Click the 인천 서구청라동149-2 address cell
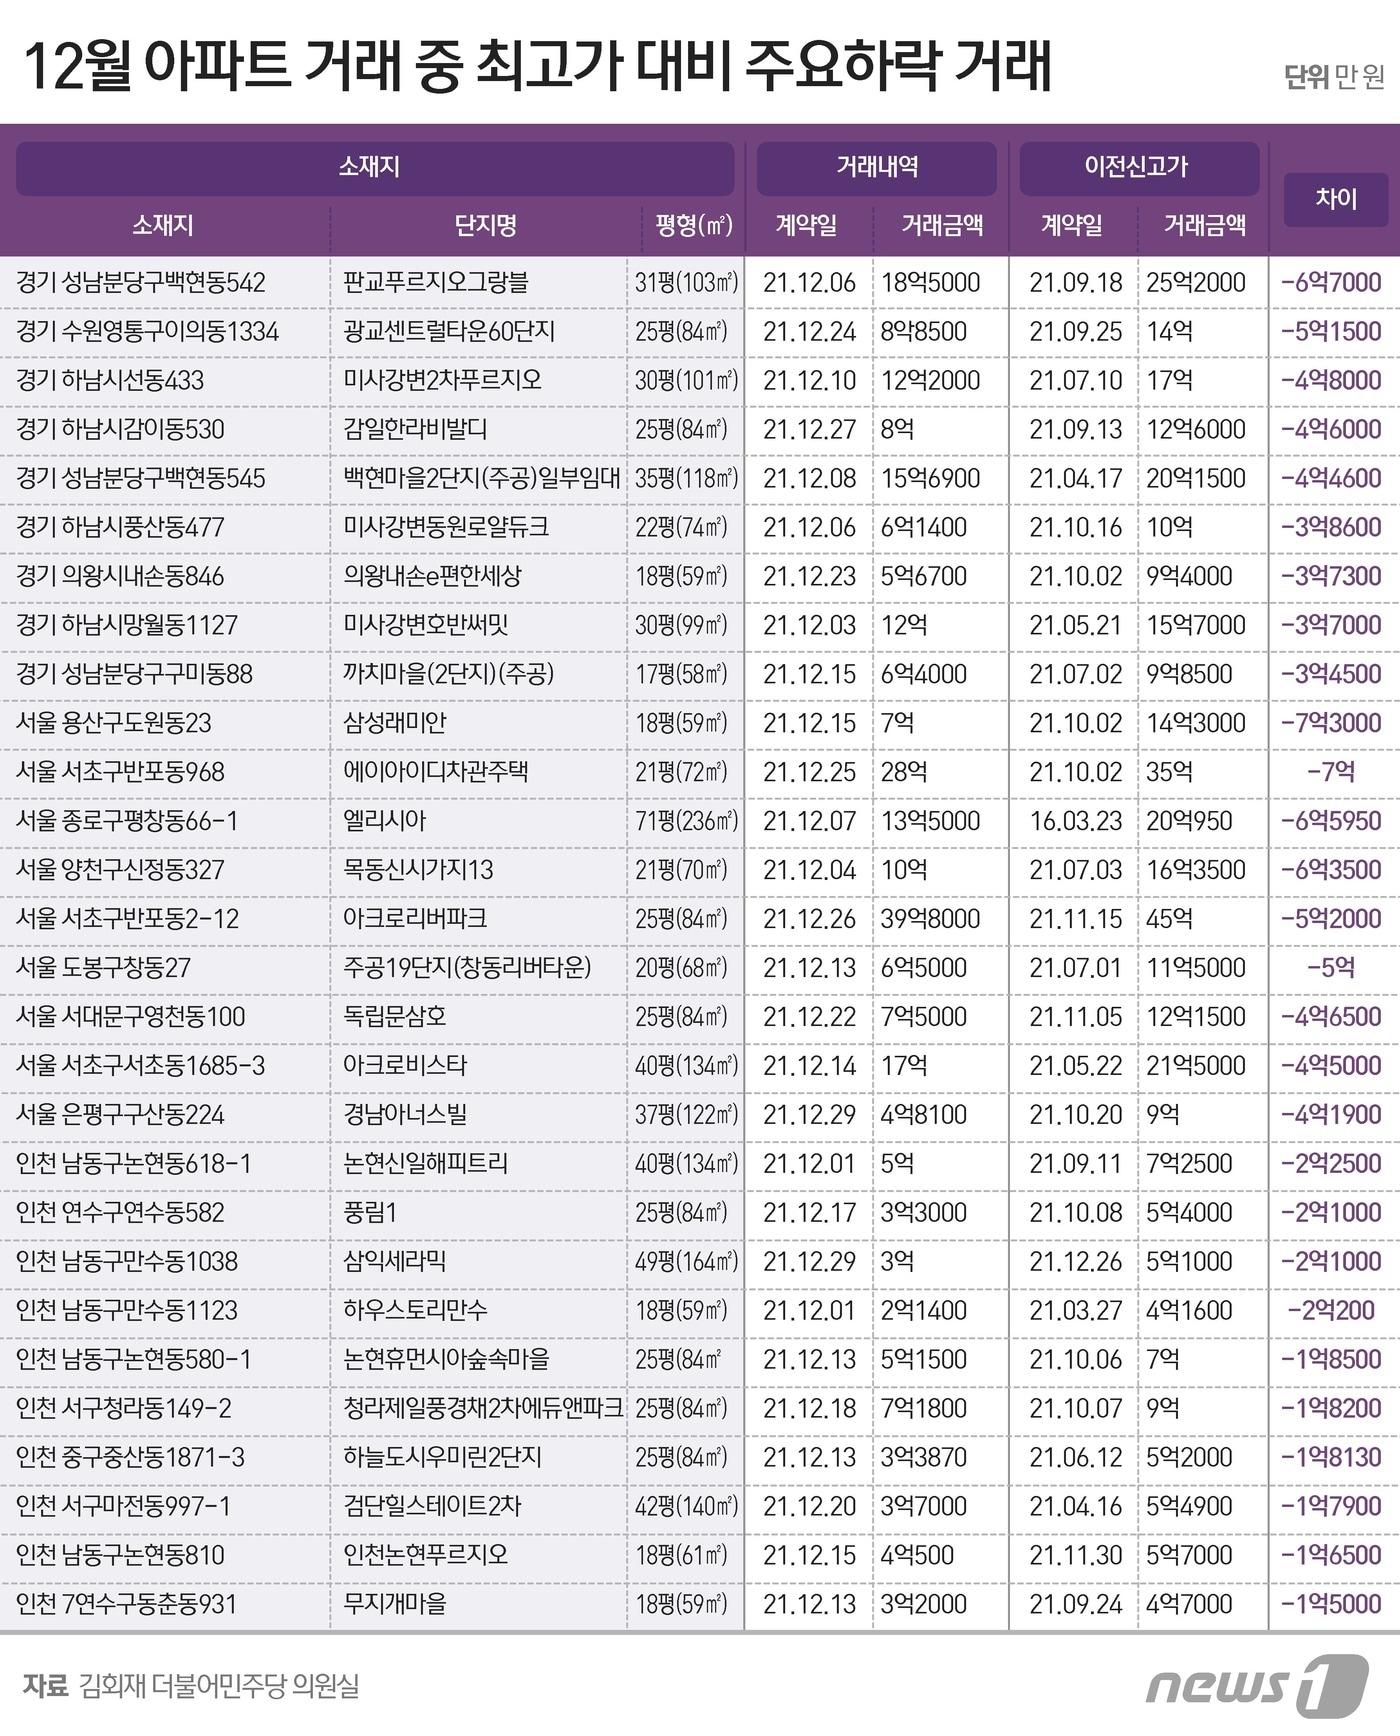 click(124, 1408)
